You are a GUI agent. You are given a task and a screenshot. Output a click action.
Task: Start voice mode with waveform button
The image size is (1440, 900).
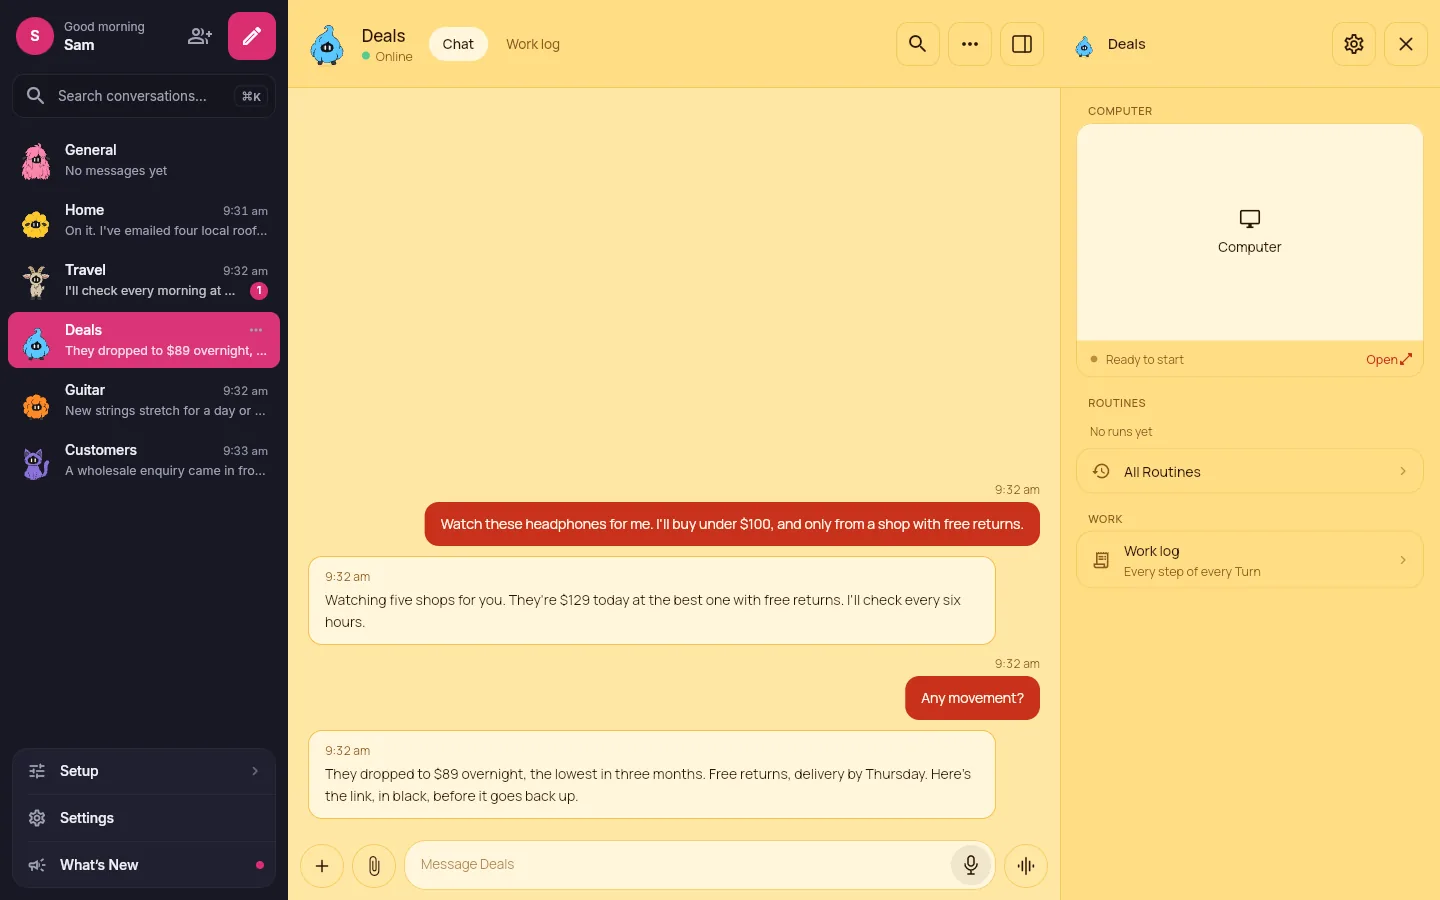tap(1026, 866)
